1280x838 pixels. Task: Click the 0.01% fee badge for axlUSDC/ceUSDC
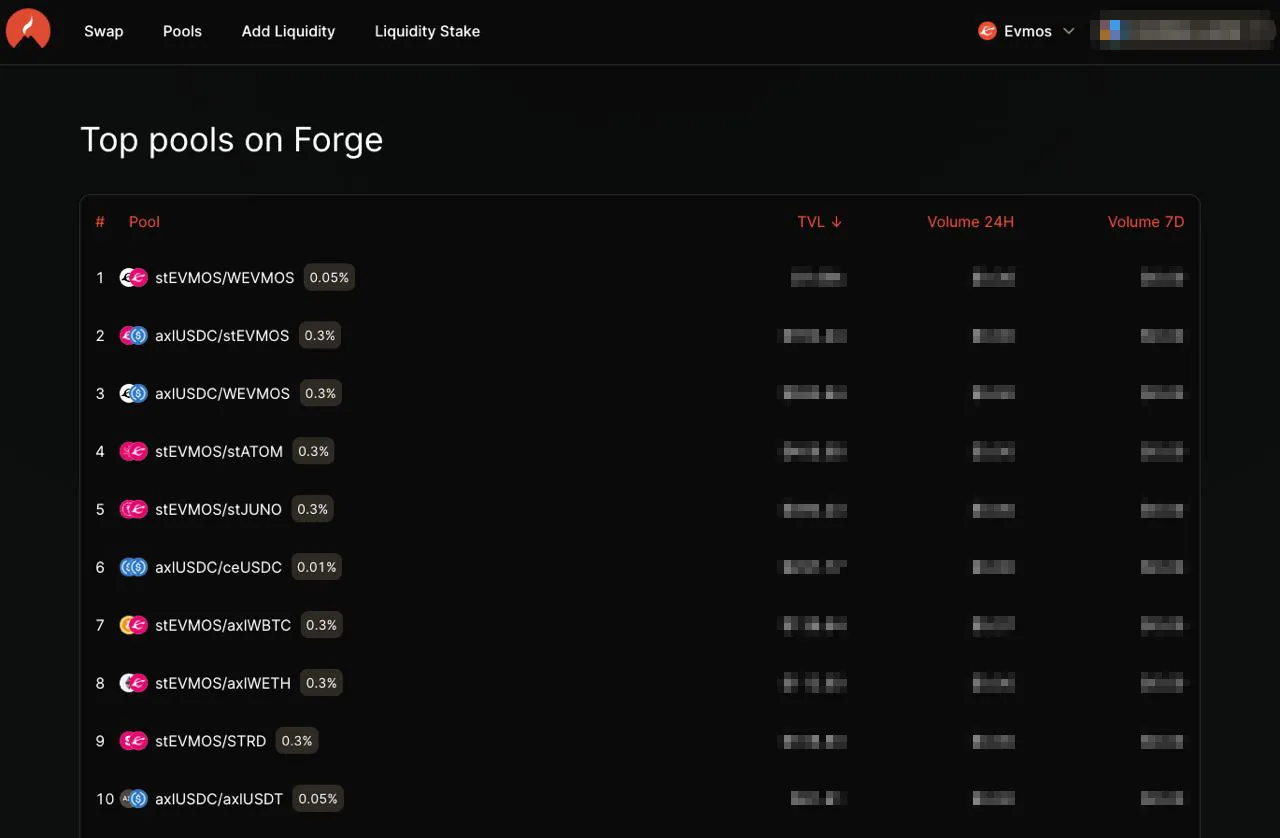pyautogui.click(x=317, y=567)
